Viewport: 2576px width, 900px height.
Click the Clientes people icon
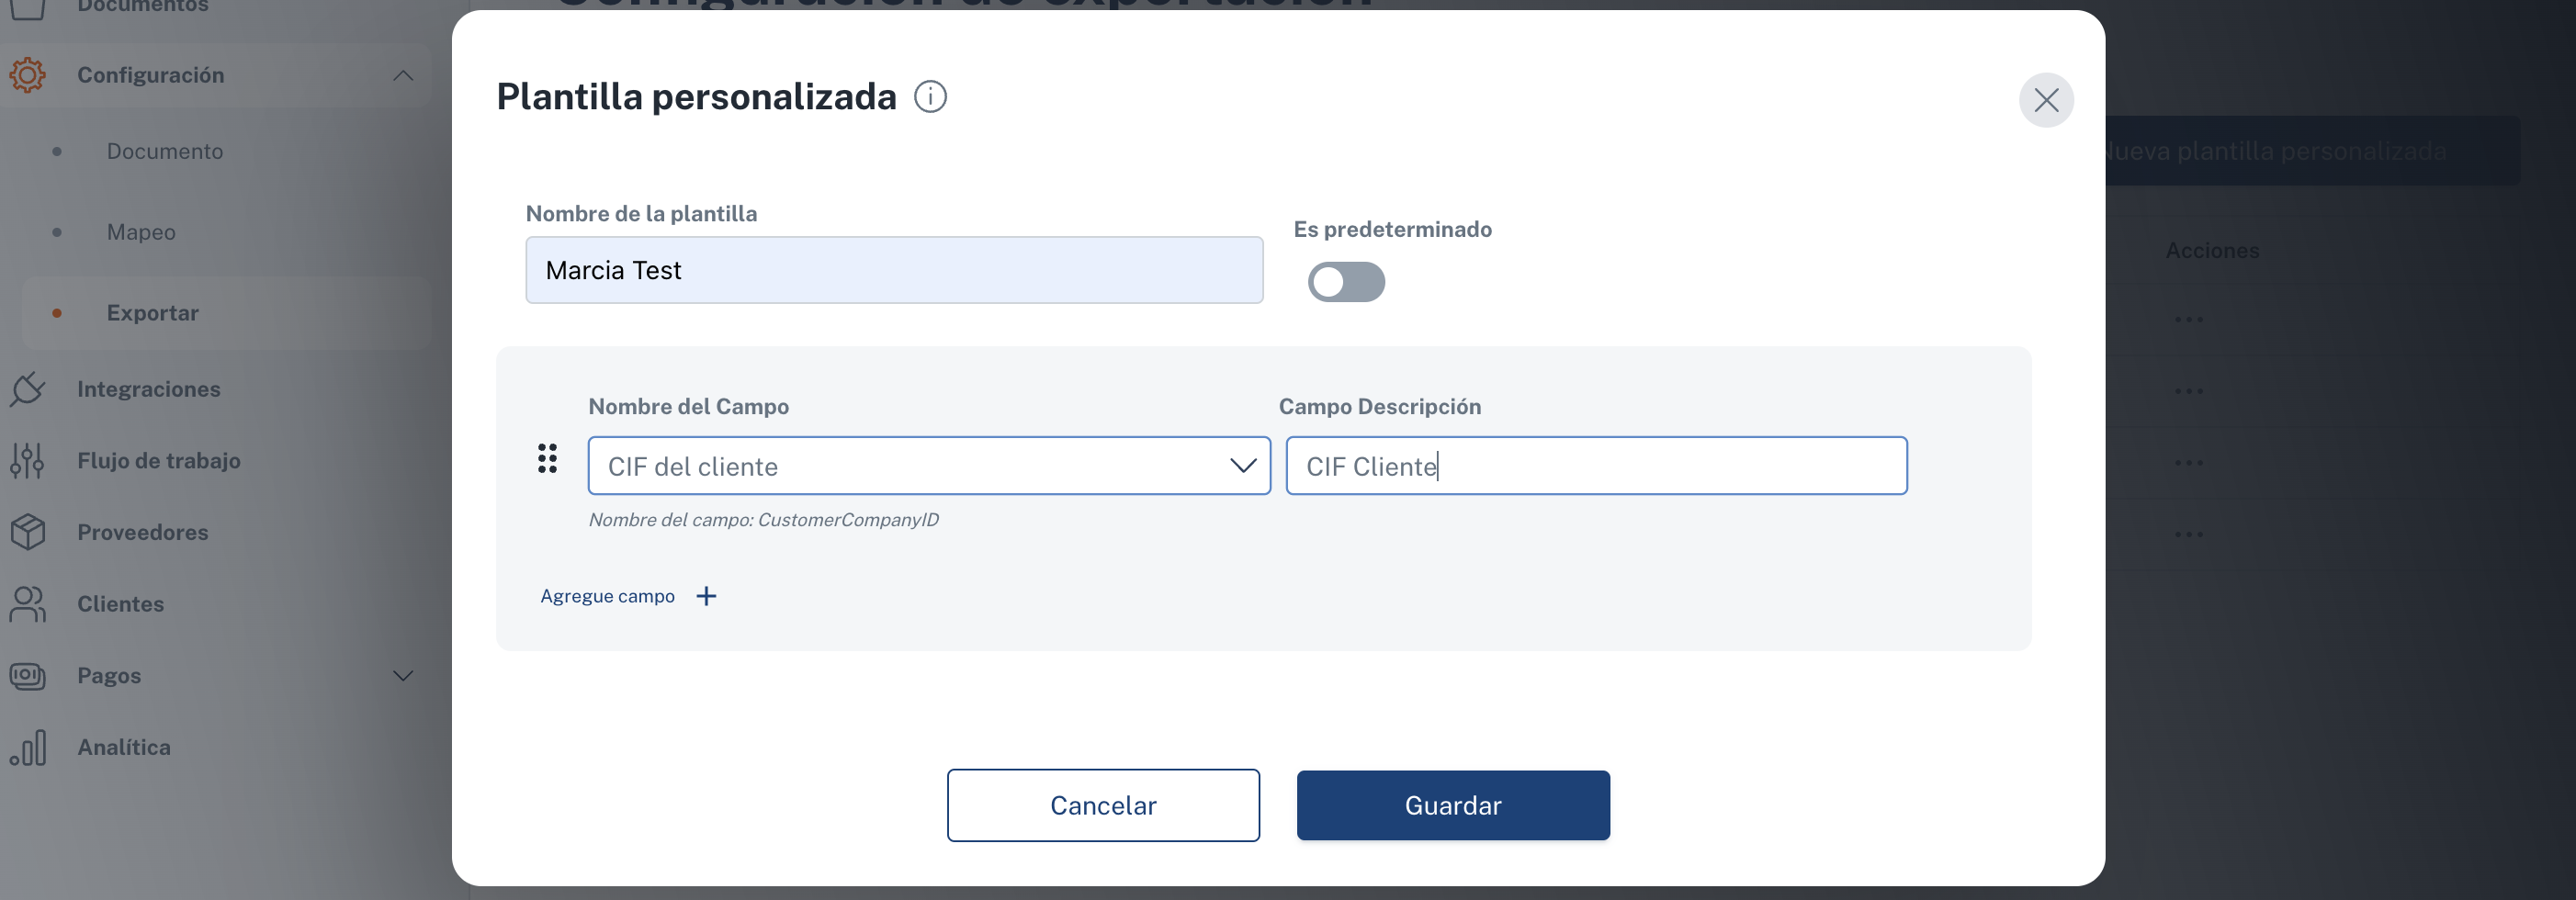tap(28, 604)
